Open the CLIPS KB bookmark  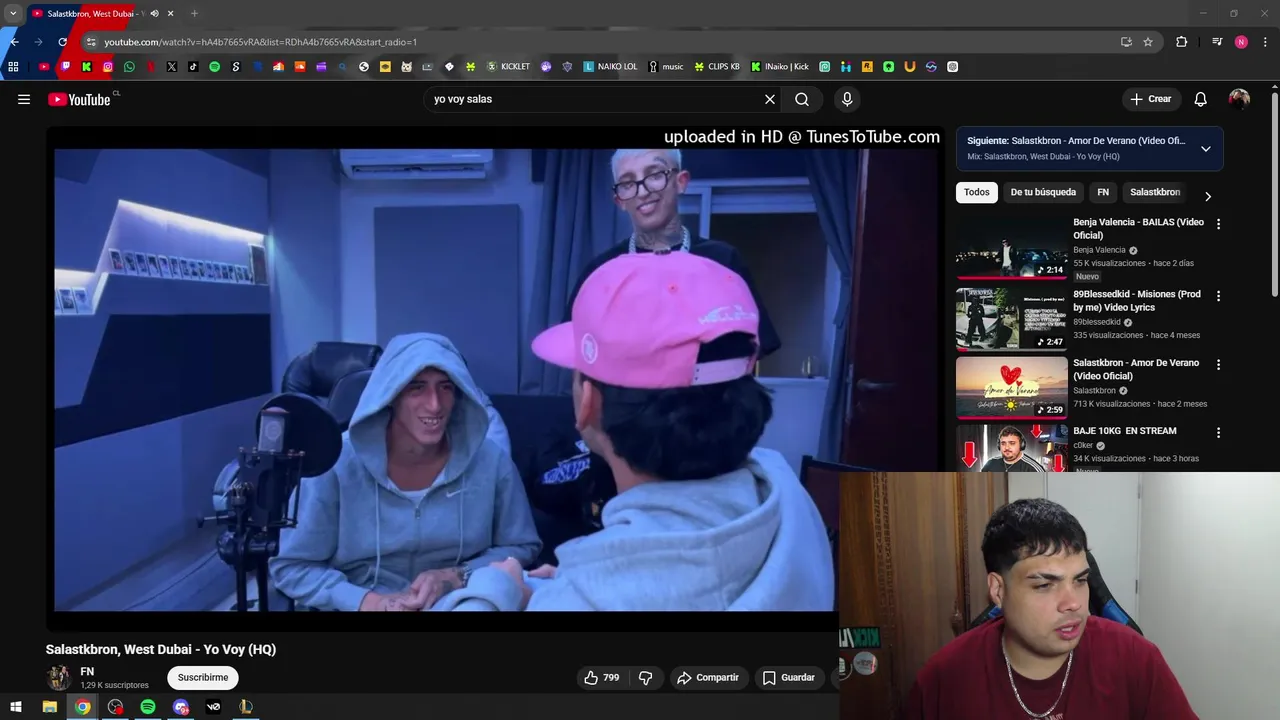pyautogui.click(x=717, y=67)
